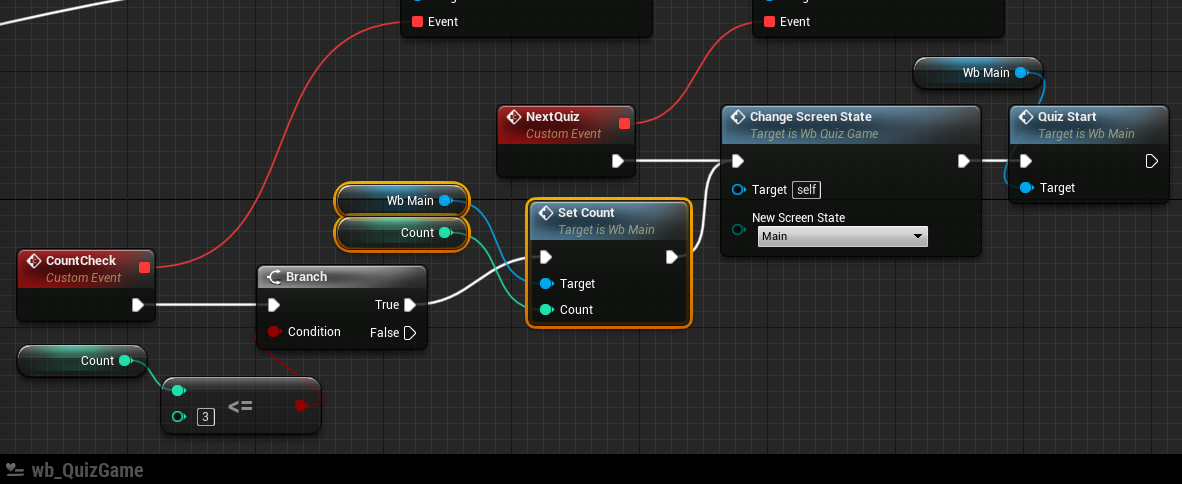Click the Branch True output pin
The width and height of the screenshot is (1182, 484).
click(410, 305)
